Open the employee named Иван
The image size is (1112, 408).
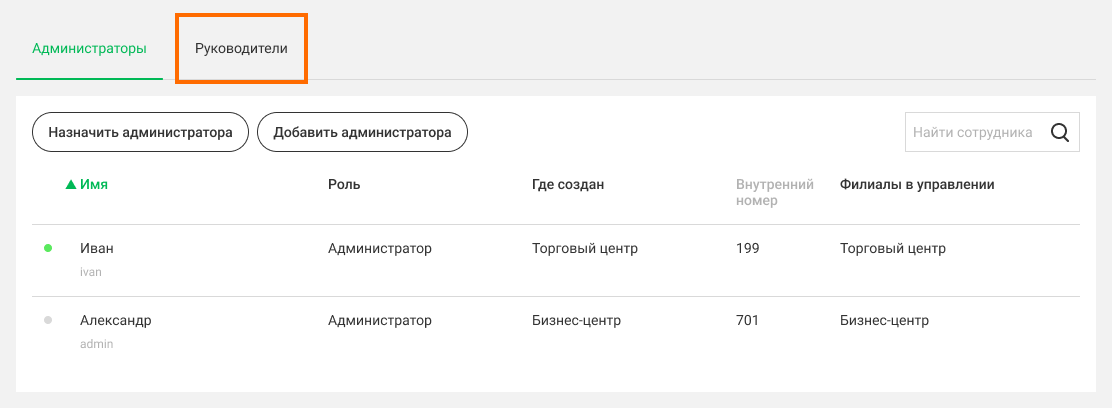(x=96, y=248)
